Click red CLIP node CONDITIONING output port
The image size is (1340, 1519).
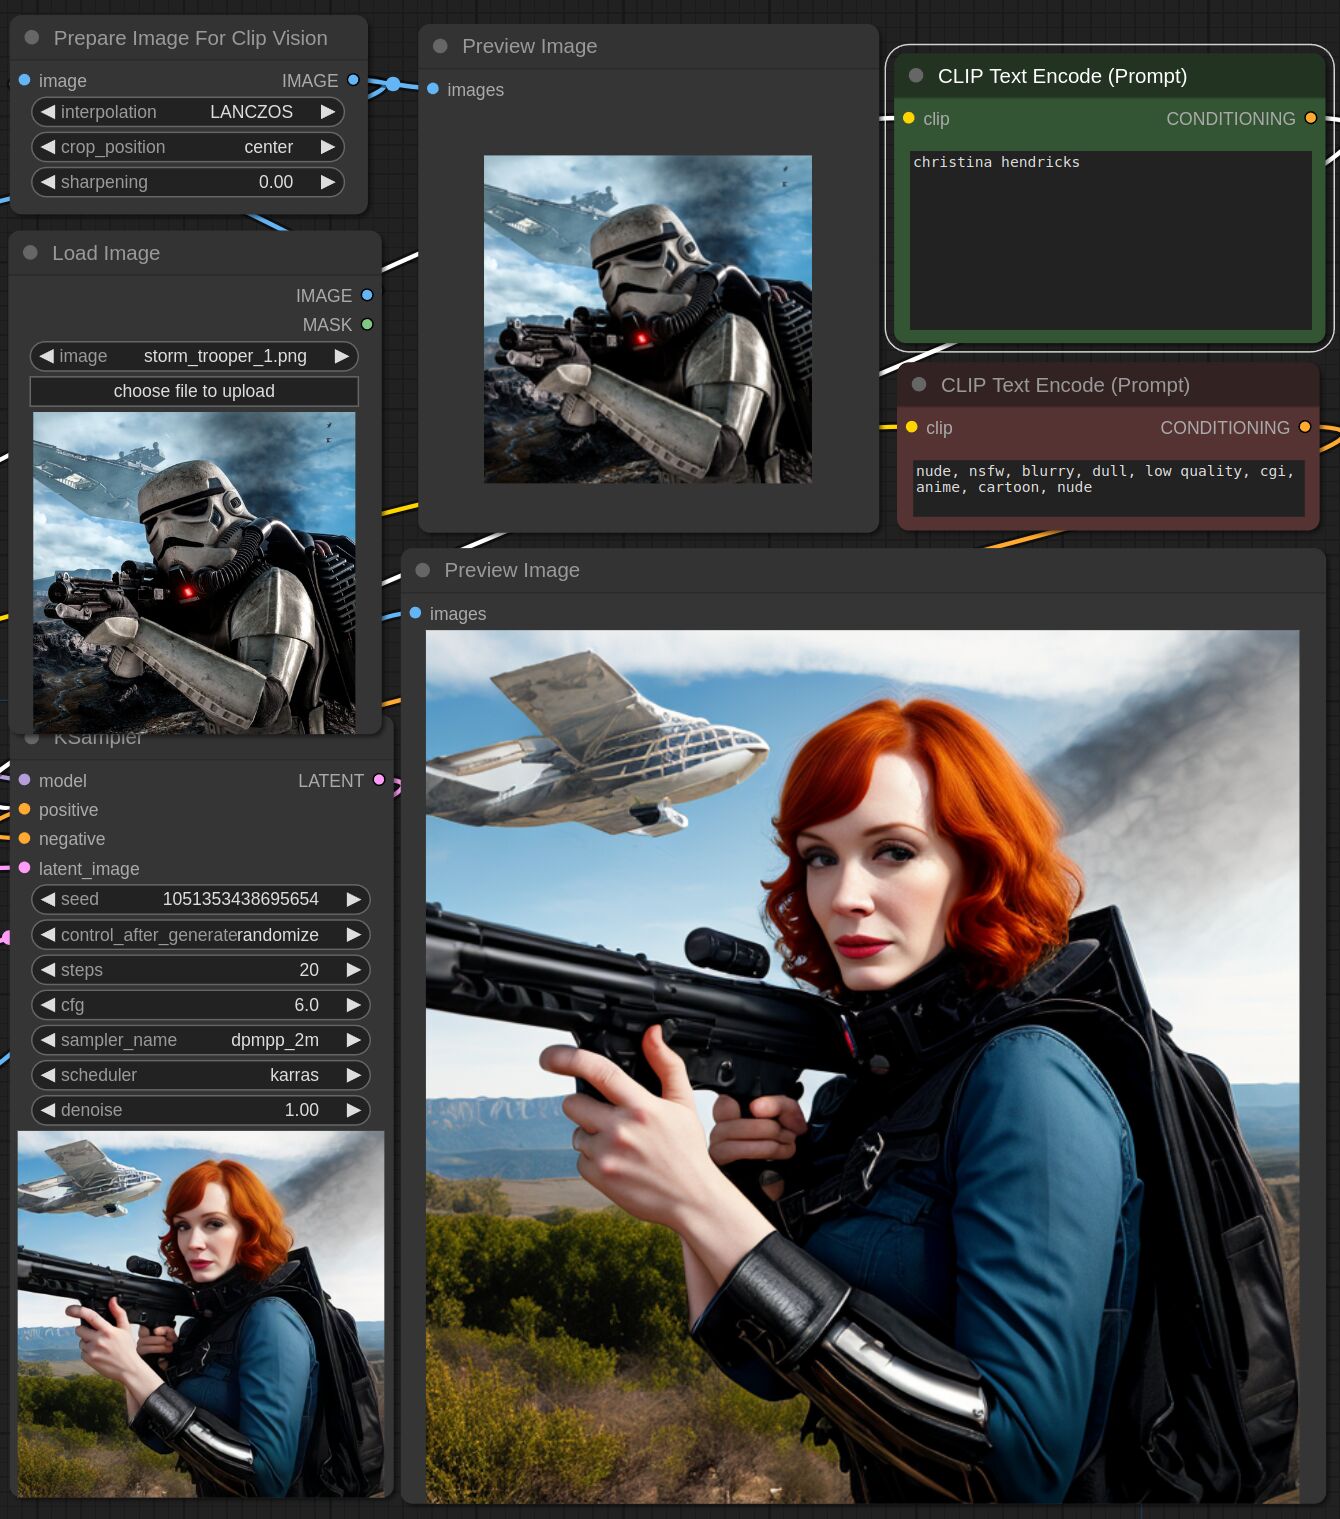1305,427
